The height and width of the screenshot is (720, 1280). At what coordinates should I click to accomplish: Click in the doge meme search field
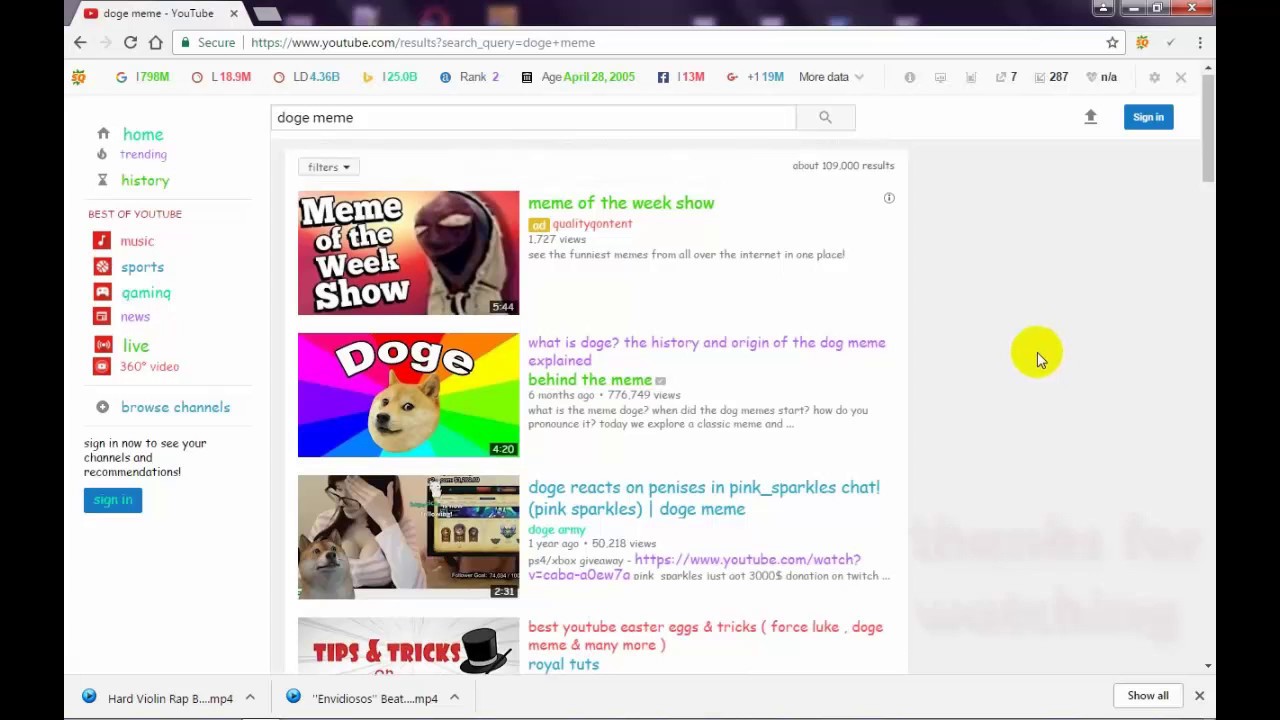pos(535,117)
